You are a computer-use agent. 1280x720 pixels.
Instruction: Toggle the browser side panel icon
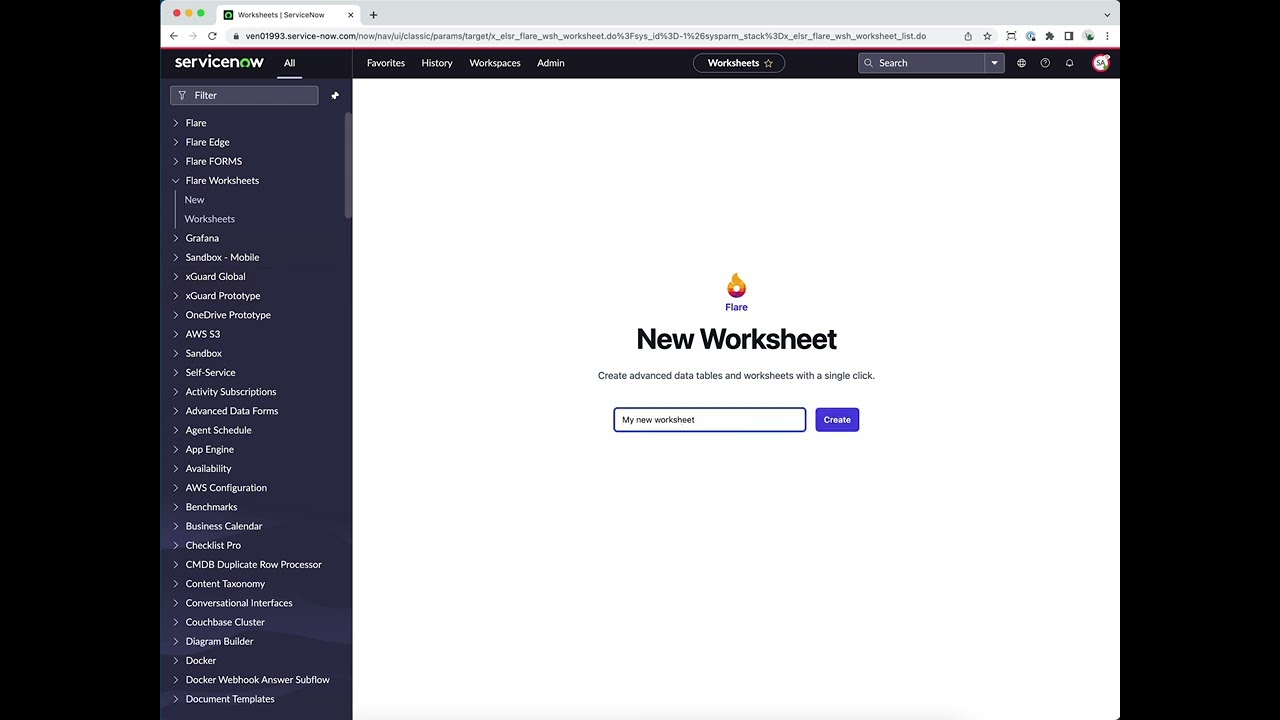[1069, 36]
